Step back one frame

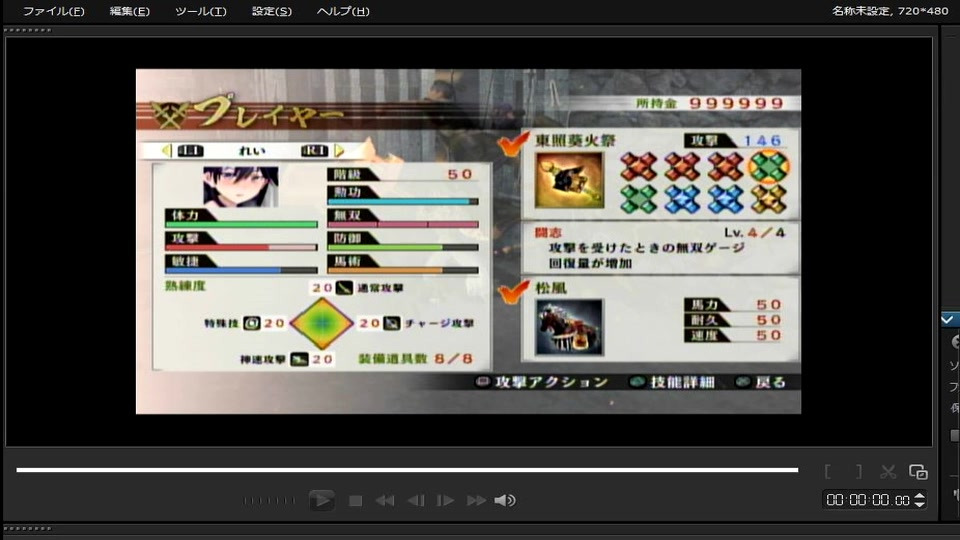(x=416, y=501)
